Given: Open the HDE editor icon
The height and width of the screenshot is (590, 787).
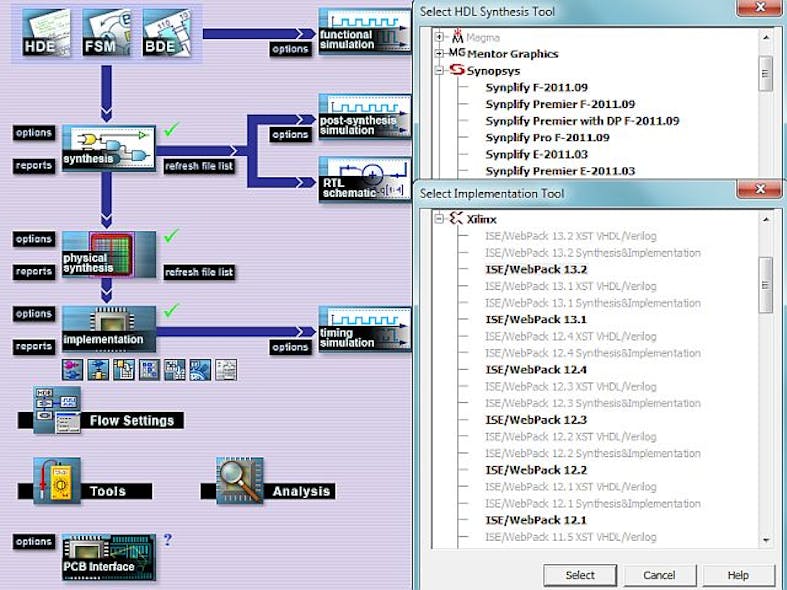Looking at the screenshot, I should click(46, 33).
